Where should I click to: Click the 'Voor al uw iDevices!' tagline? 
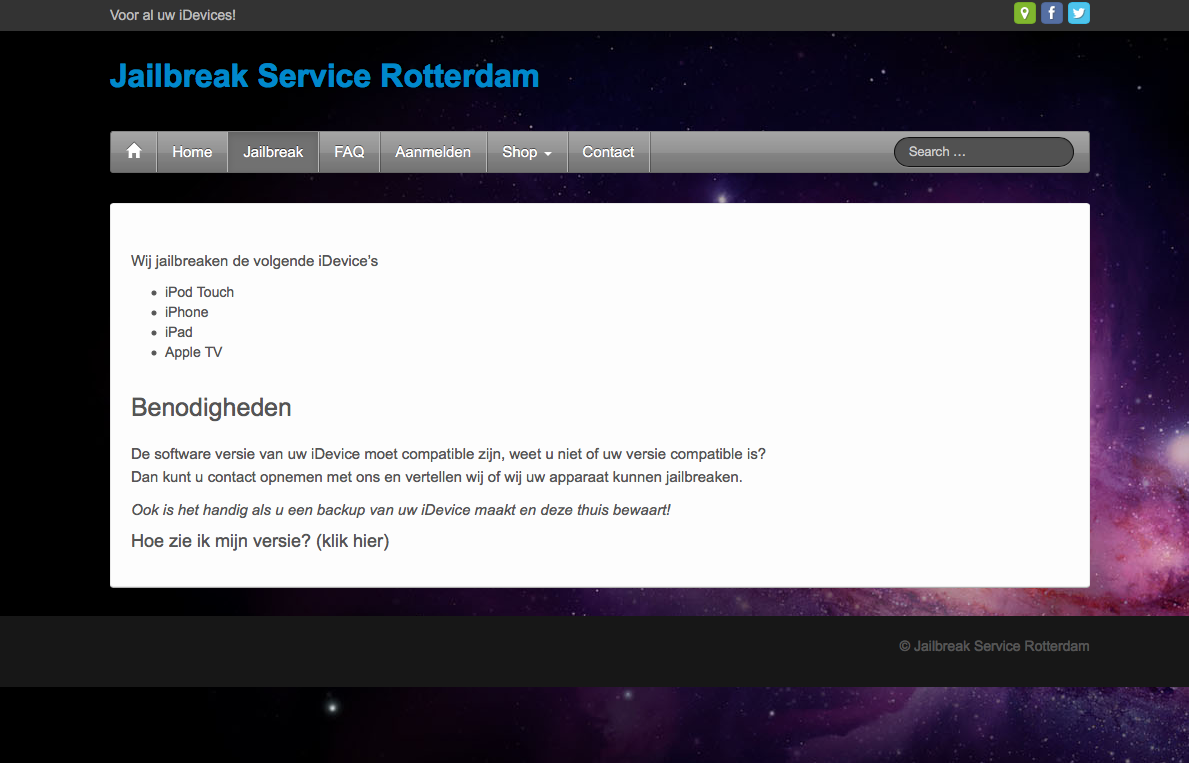click(173, 15)
